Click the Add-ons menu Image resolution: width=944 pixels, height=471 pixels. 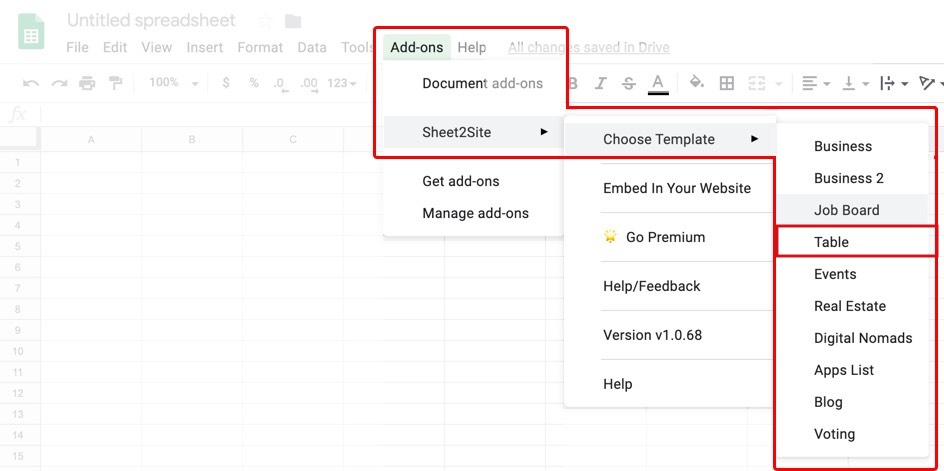417,47
